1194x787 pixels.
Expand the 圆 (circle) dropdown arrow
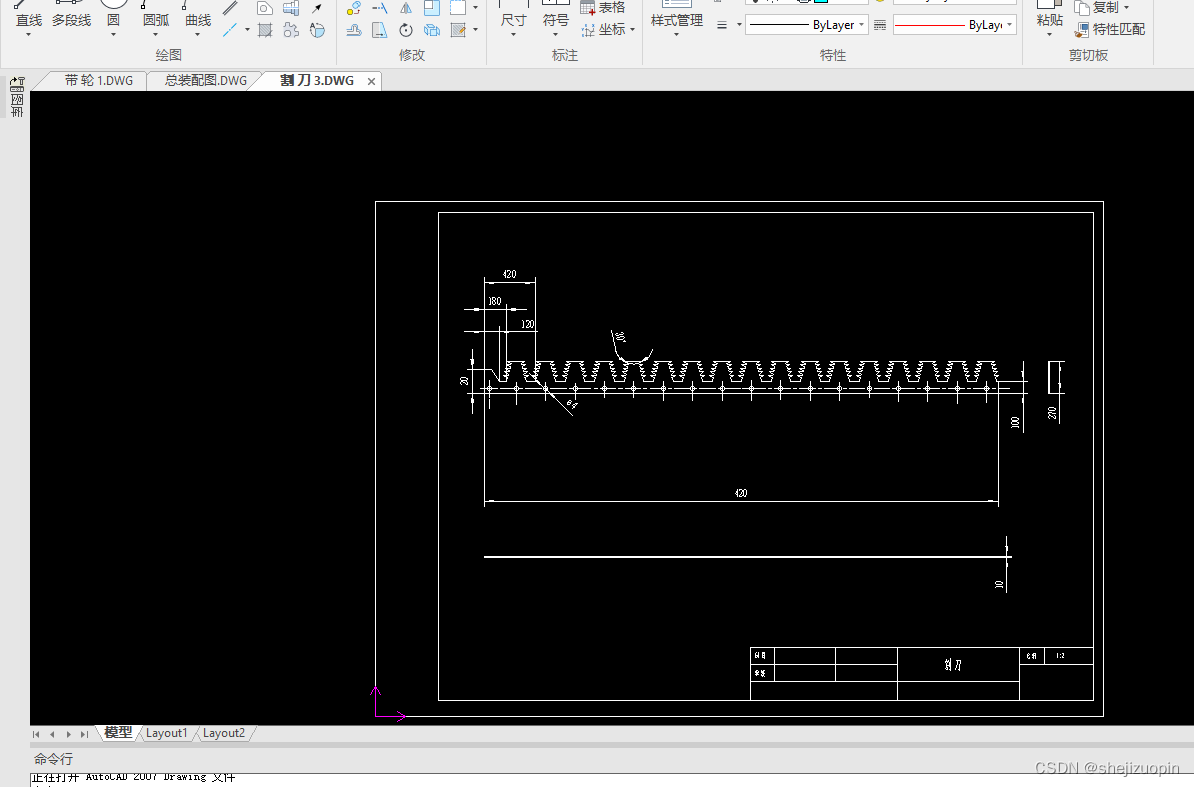pos(113,34)
